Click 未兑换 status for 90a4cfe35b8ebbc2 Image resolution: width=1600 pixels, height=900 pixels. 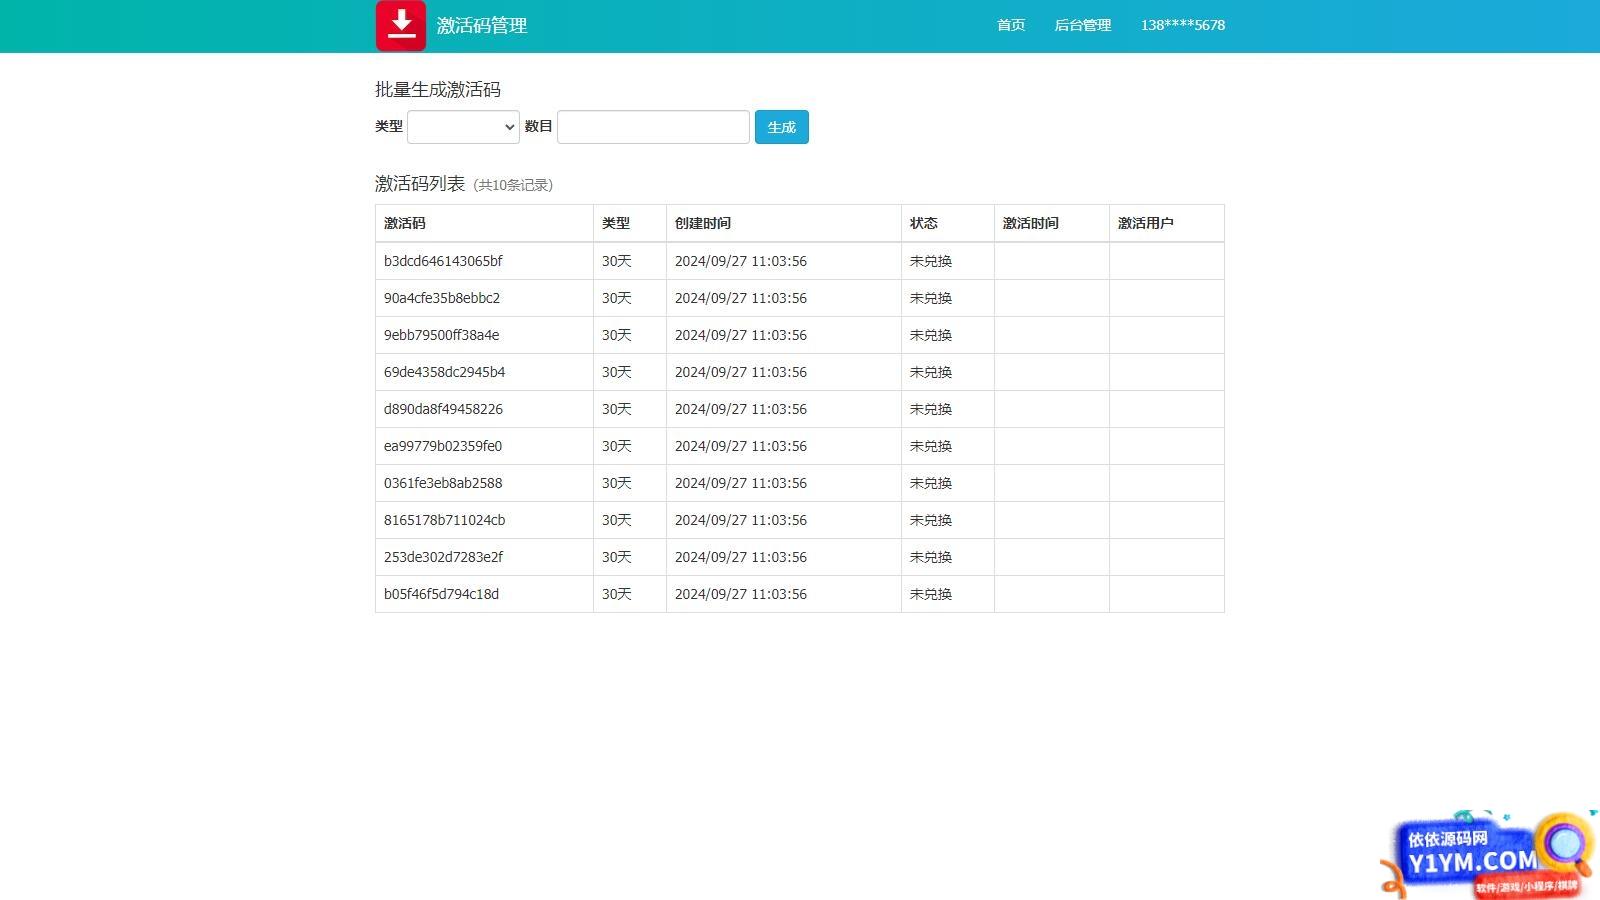(x=931, y=298)
